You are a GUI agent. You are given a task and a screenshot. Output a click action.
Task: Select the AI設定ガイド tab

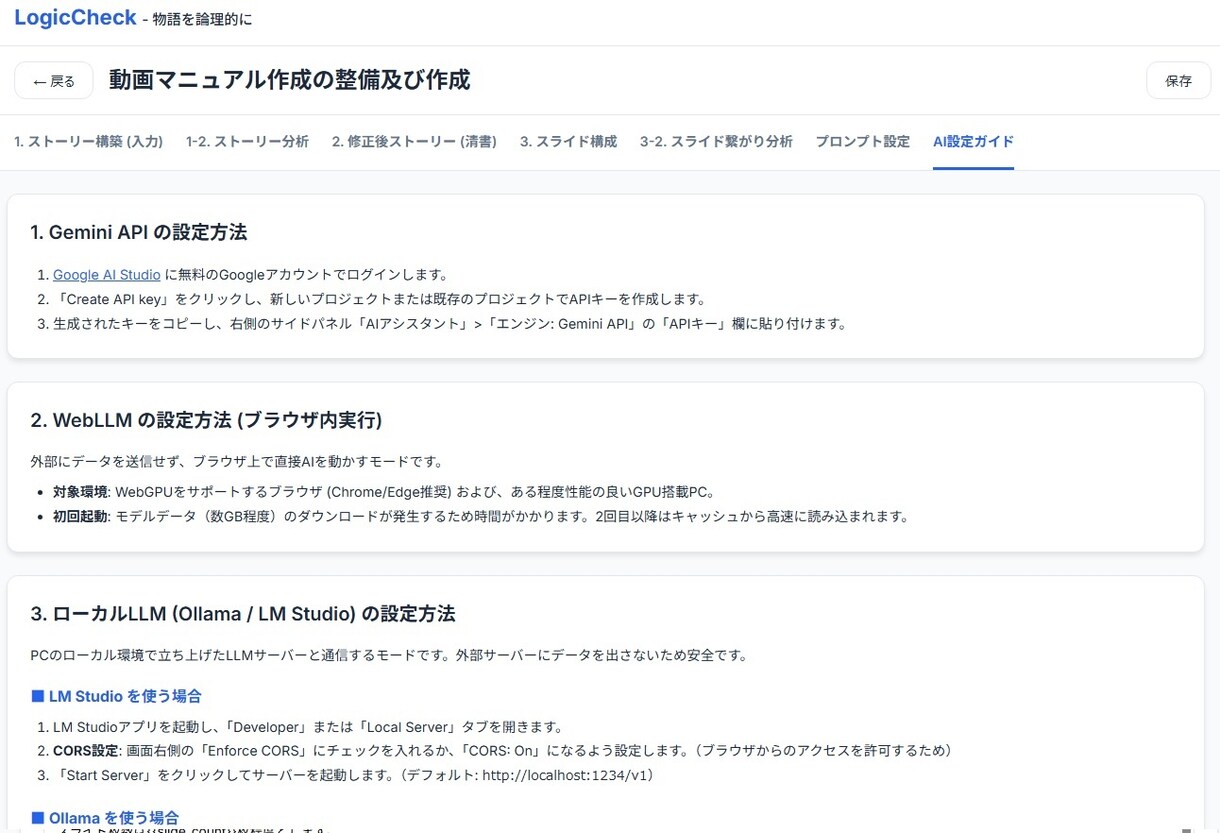(x=973, y=141)
